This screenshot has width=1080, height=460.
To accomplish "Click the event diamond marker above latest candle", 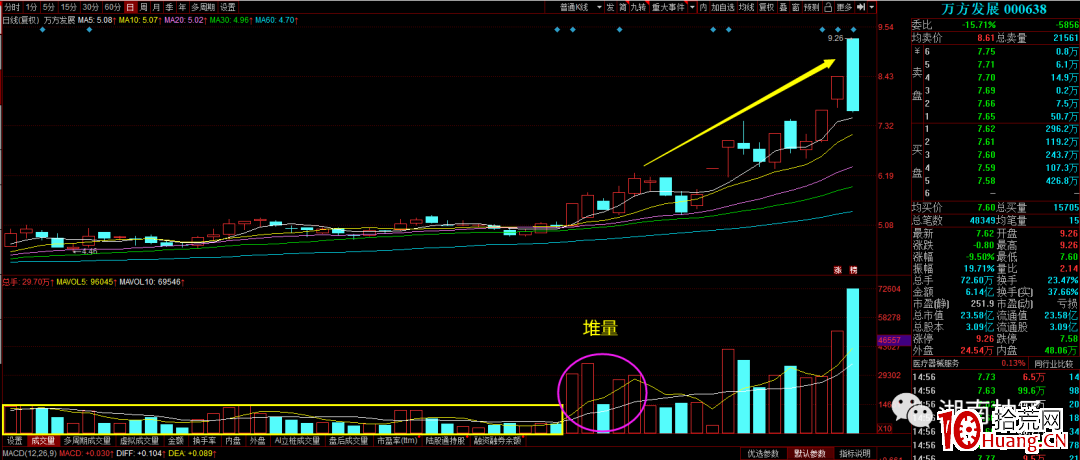I will coord(853,30).
